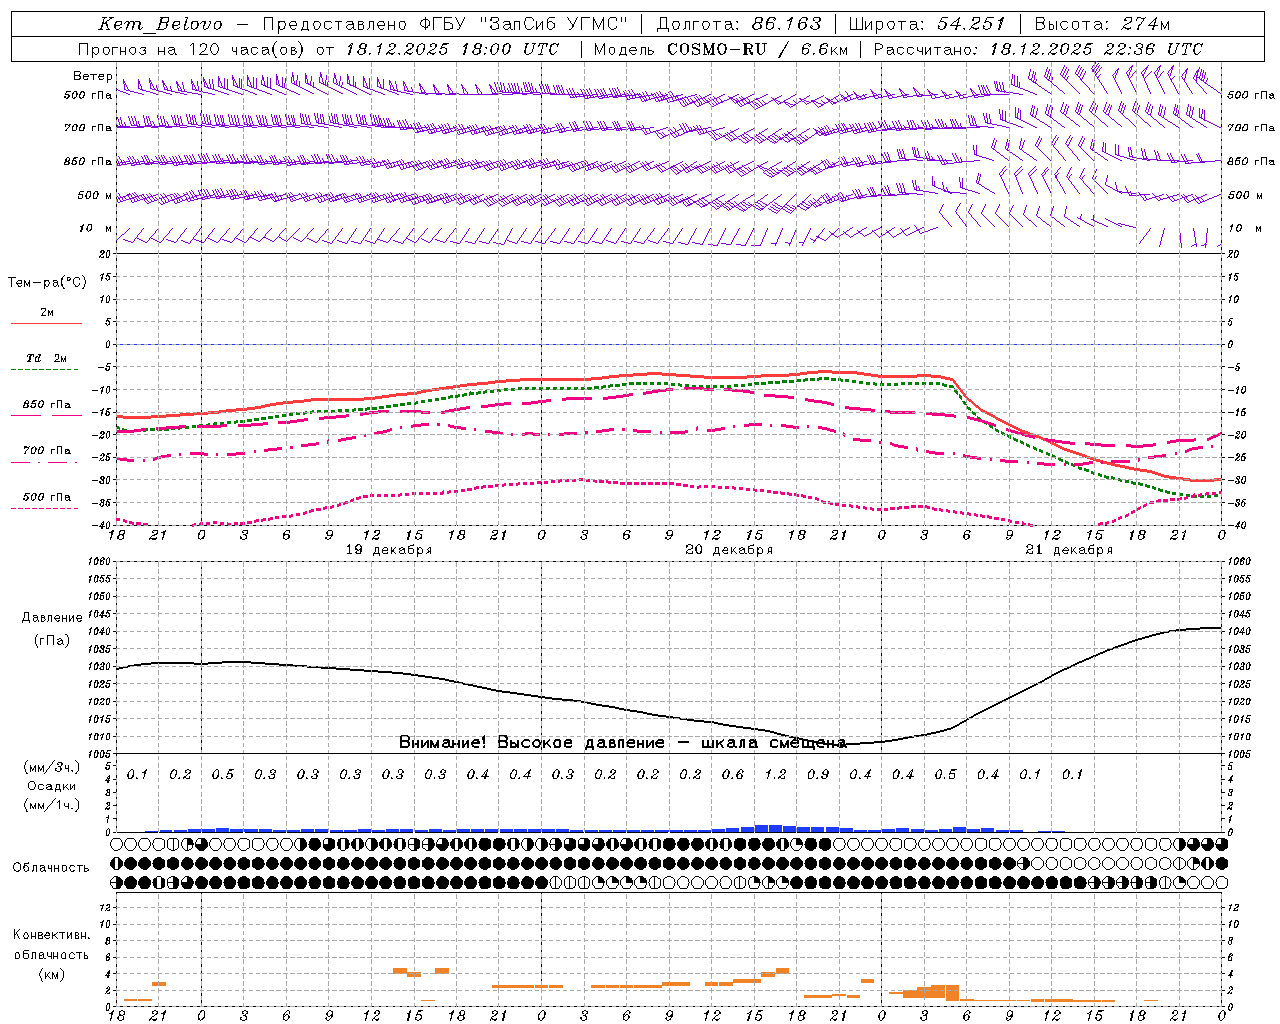
Task: Select the text 'Долгота: 86.163'
Action: (x=739, y=24)
